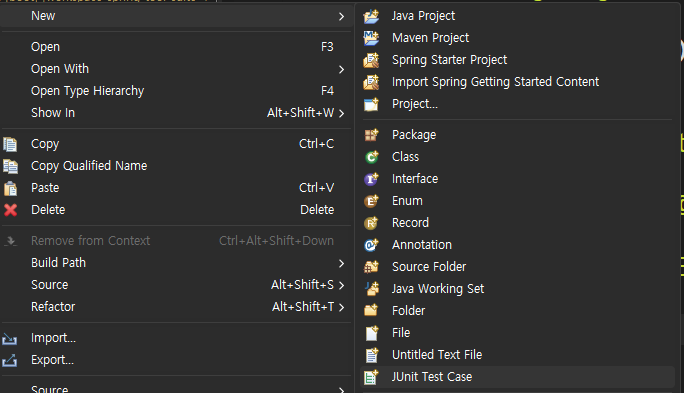
Task: Expand the Show In submenu arrow
Action: coord(342,113)
